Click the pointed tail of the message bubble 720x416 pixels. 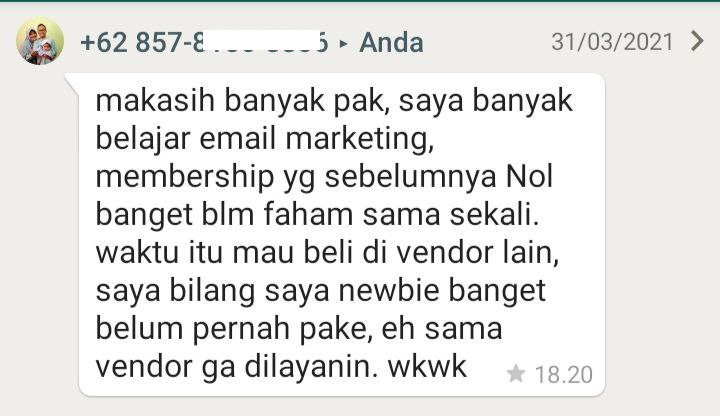[x=72, y=81]
